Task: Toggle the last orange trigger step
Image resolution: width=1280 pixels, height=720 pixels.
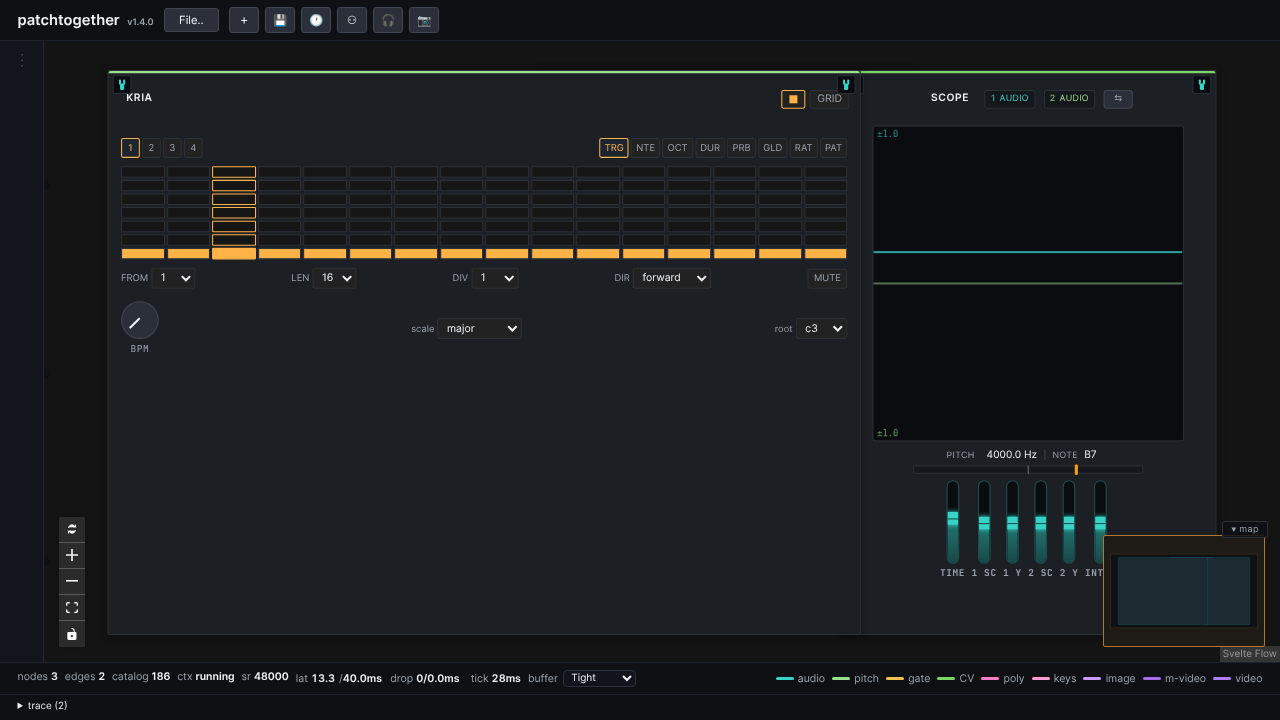Action: point(826,254)
